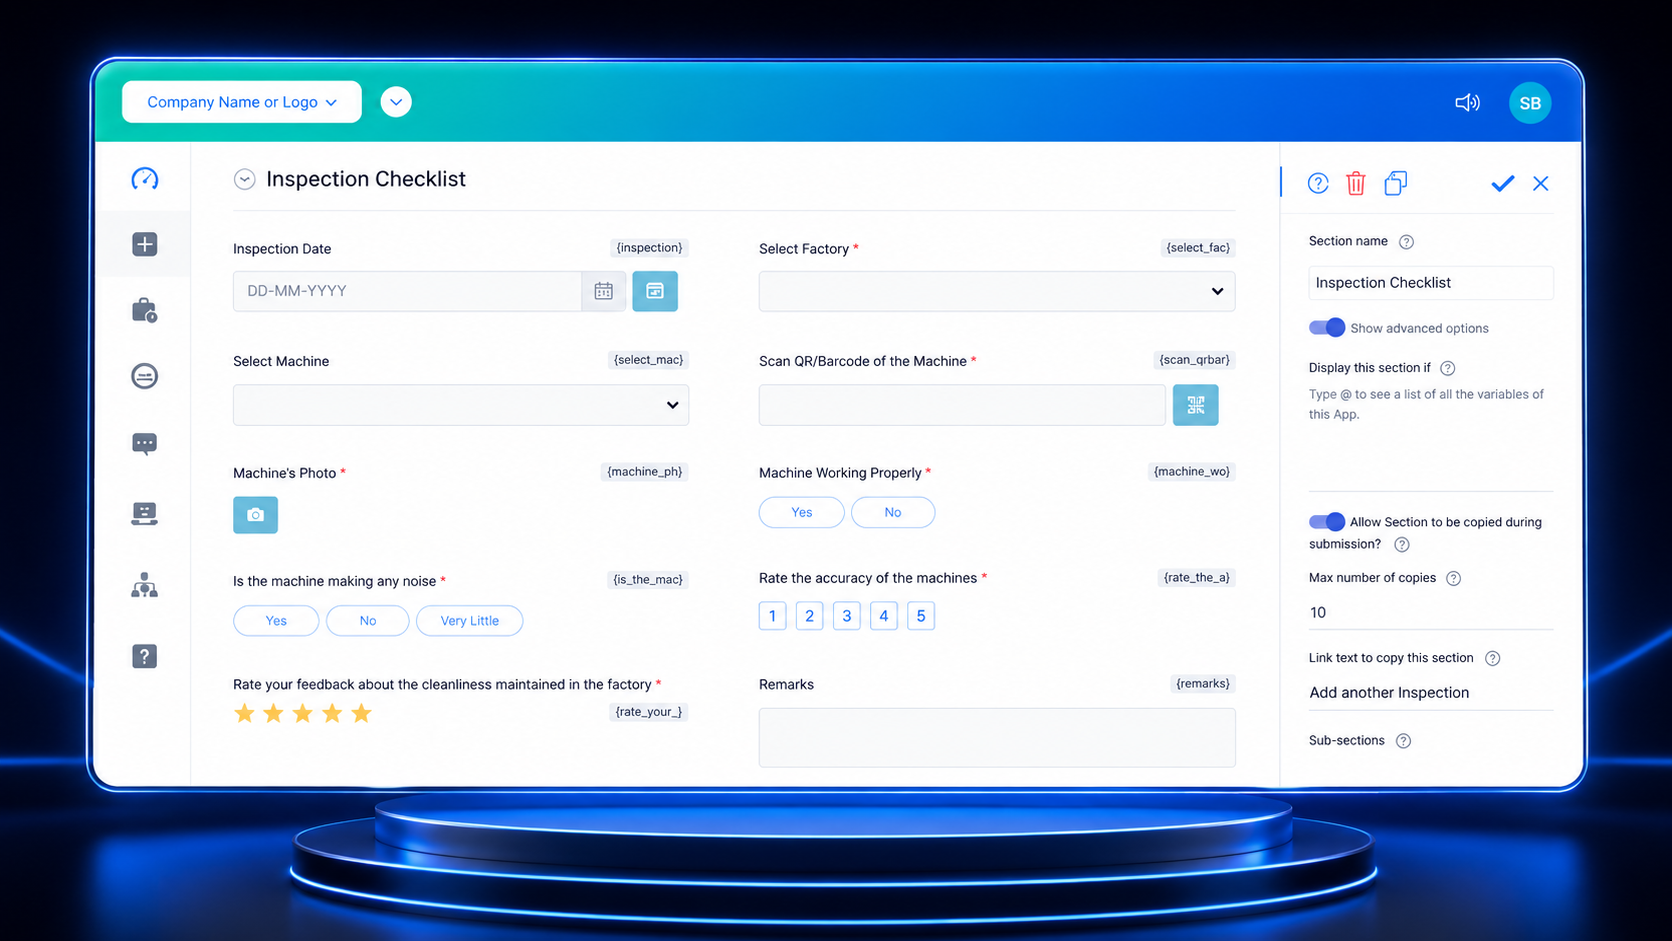
Task: Delete the section with red trash icon
Action: click(1356, 183)
